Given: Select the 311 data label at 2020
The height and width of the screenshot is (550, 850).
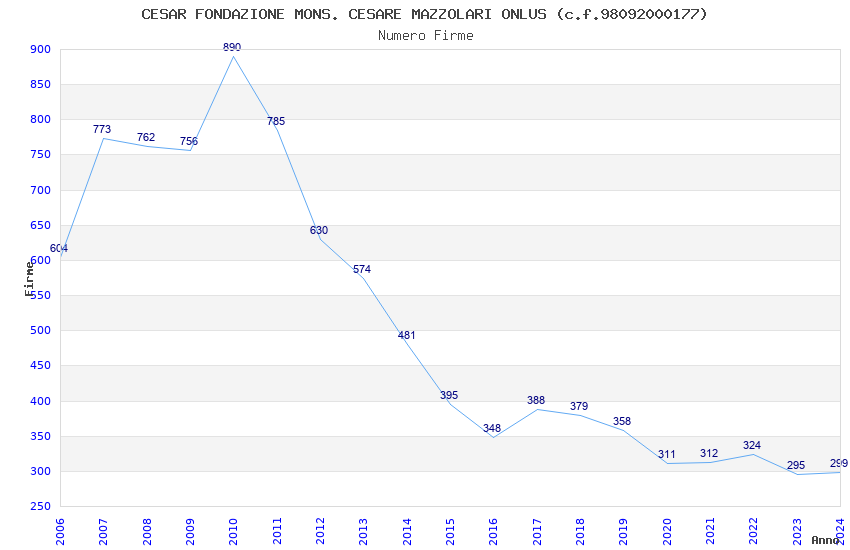Looking at the screenshot, I should click(x=667, y=454).
